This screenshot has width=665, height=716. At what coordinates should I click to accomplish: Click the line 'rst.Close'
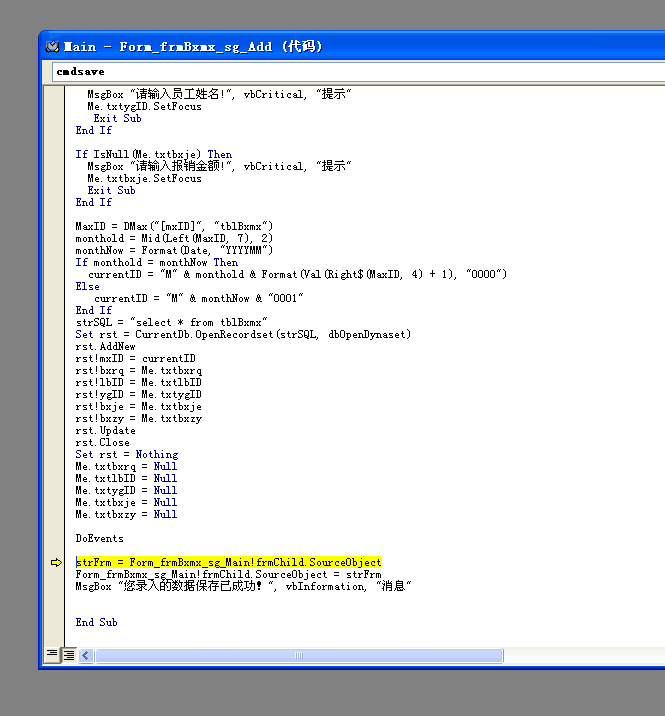[x=102, y=442]
